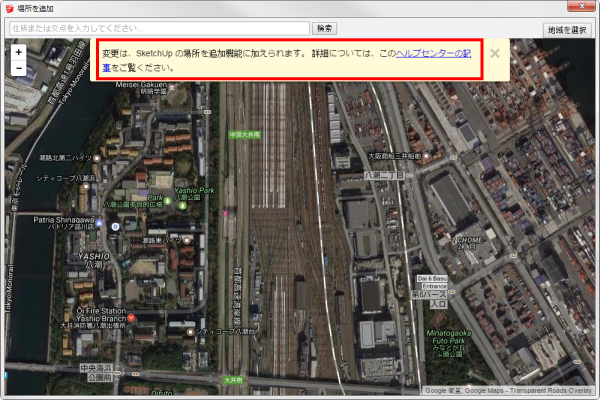Click the 検索 search button
Screen dimensions: 600x400
tap(324, 28)
